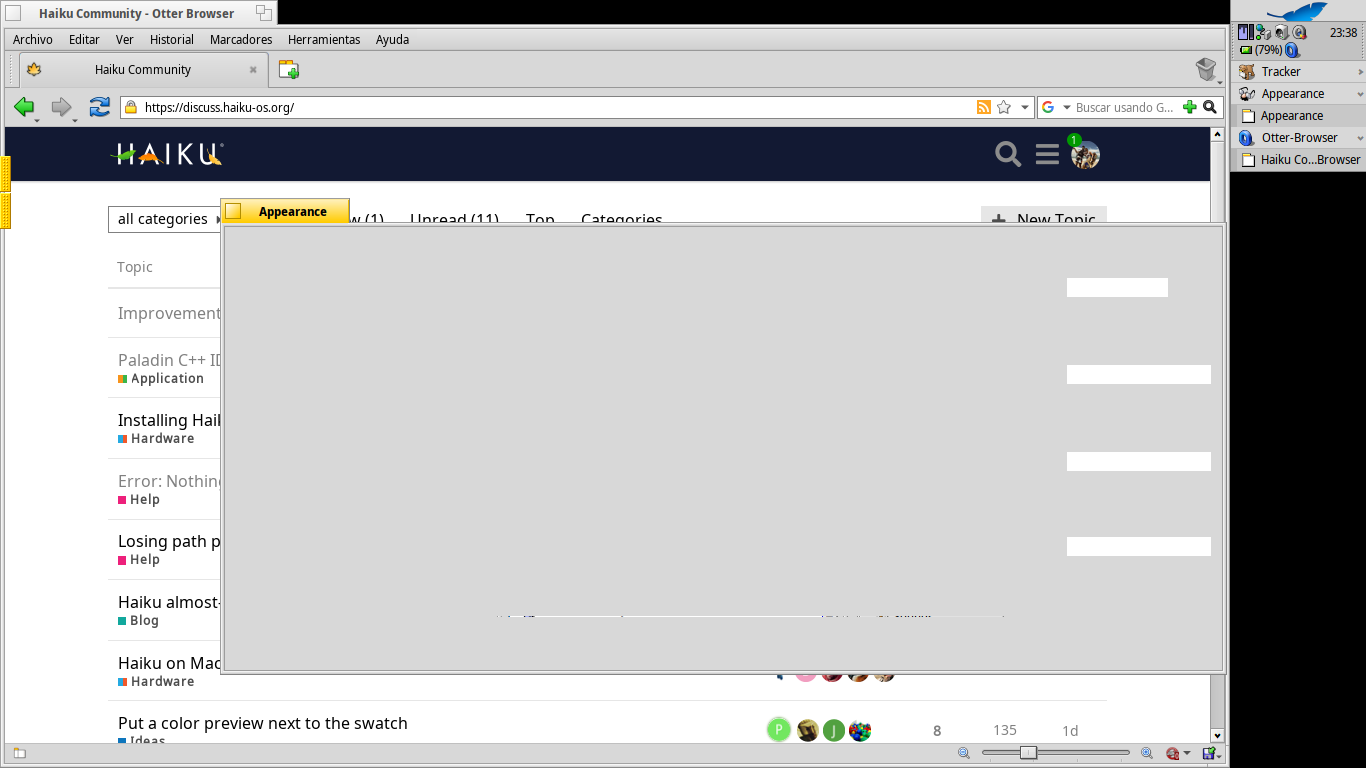The image size is (1366, 768).
Task: Click the Blog category tag
Action: click(138, 620)
